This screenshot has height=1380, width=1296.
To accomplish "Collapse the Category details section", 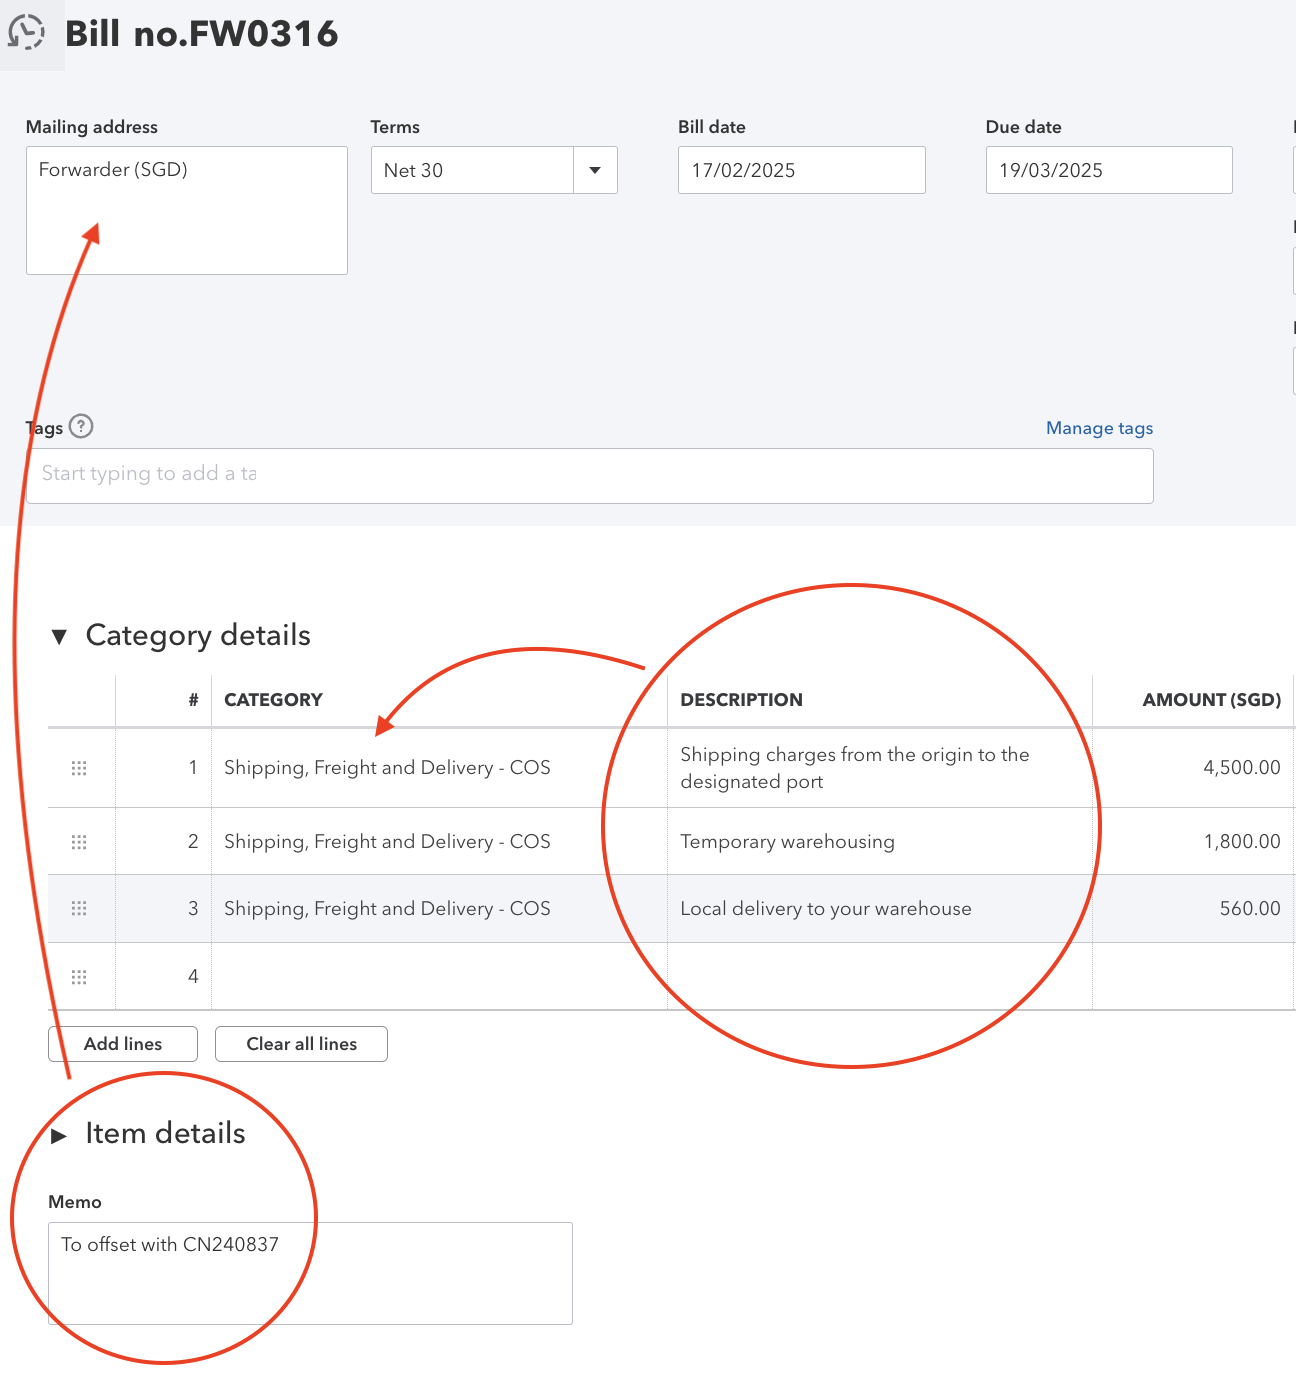I will 61,635.
